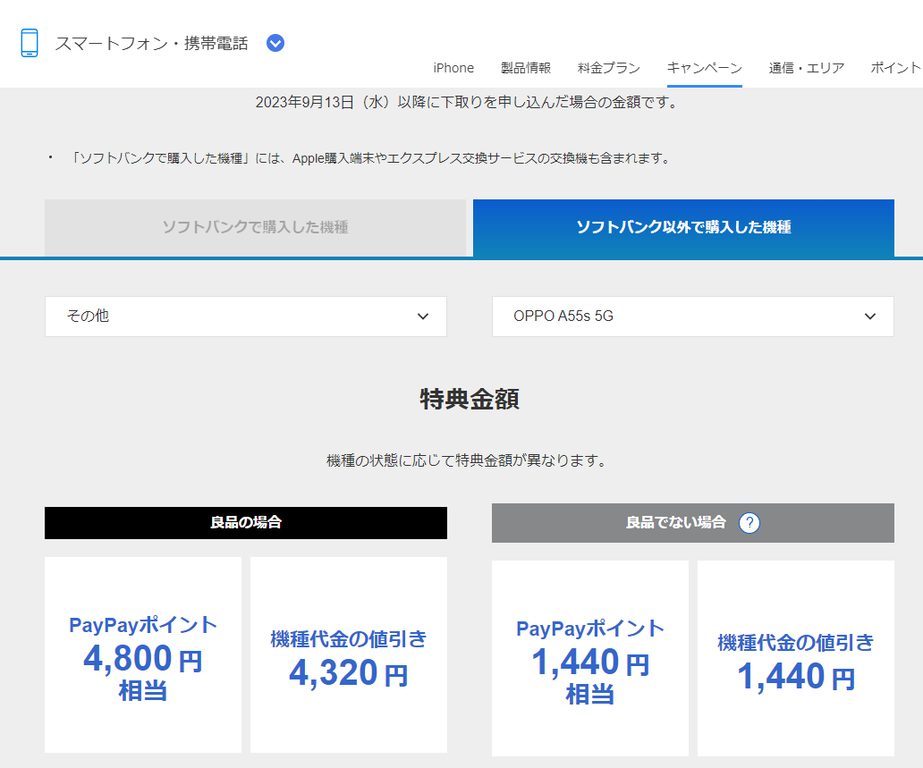Image resolution: width=923 pixels, height=768 pixels.
Task: Open the iPhone nav item
Action: point(453,68)
